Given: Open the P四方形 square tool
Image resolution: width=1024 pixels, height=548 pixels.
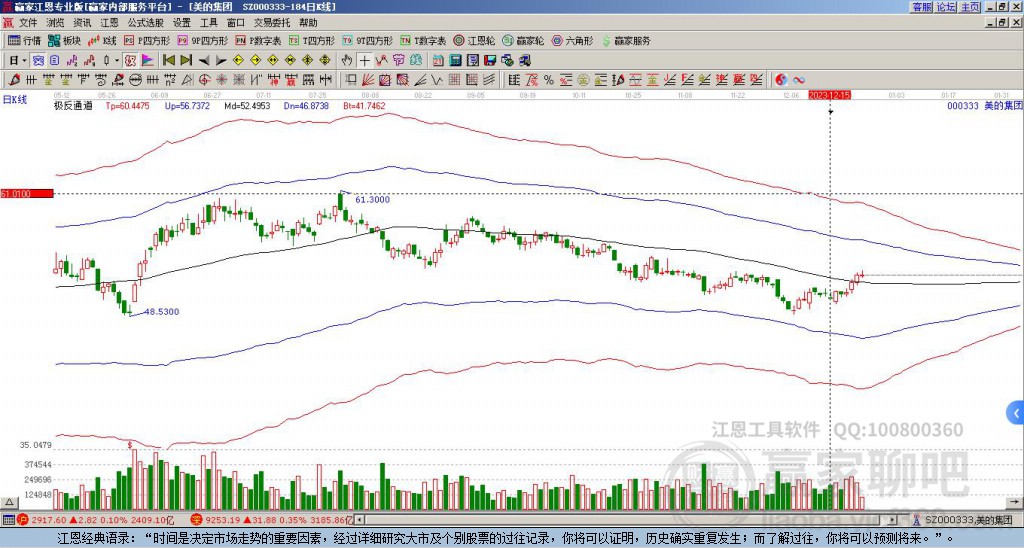Looking at the screenshot, I should click(x=149, y=41).
